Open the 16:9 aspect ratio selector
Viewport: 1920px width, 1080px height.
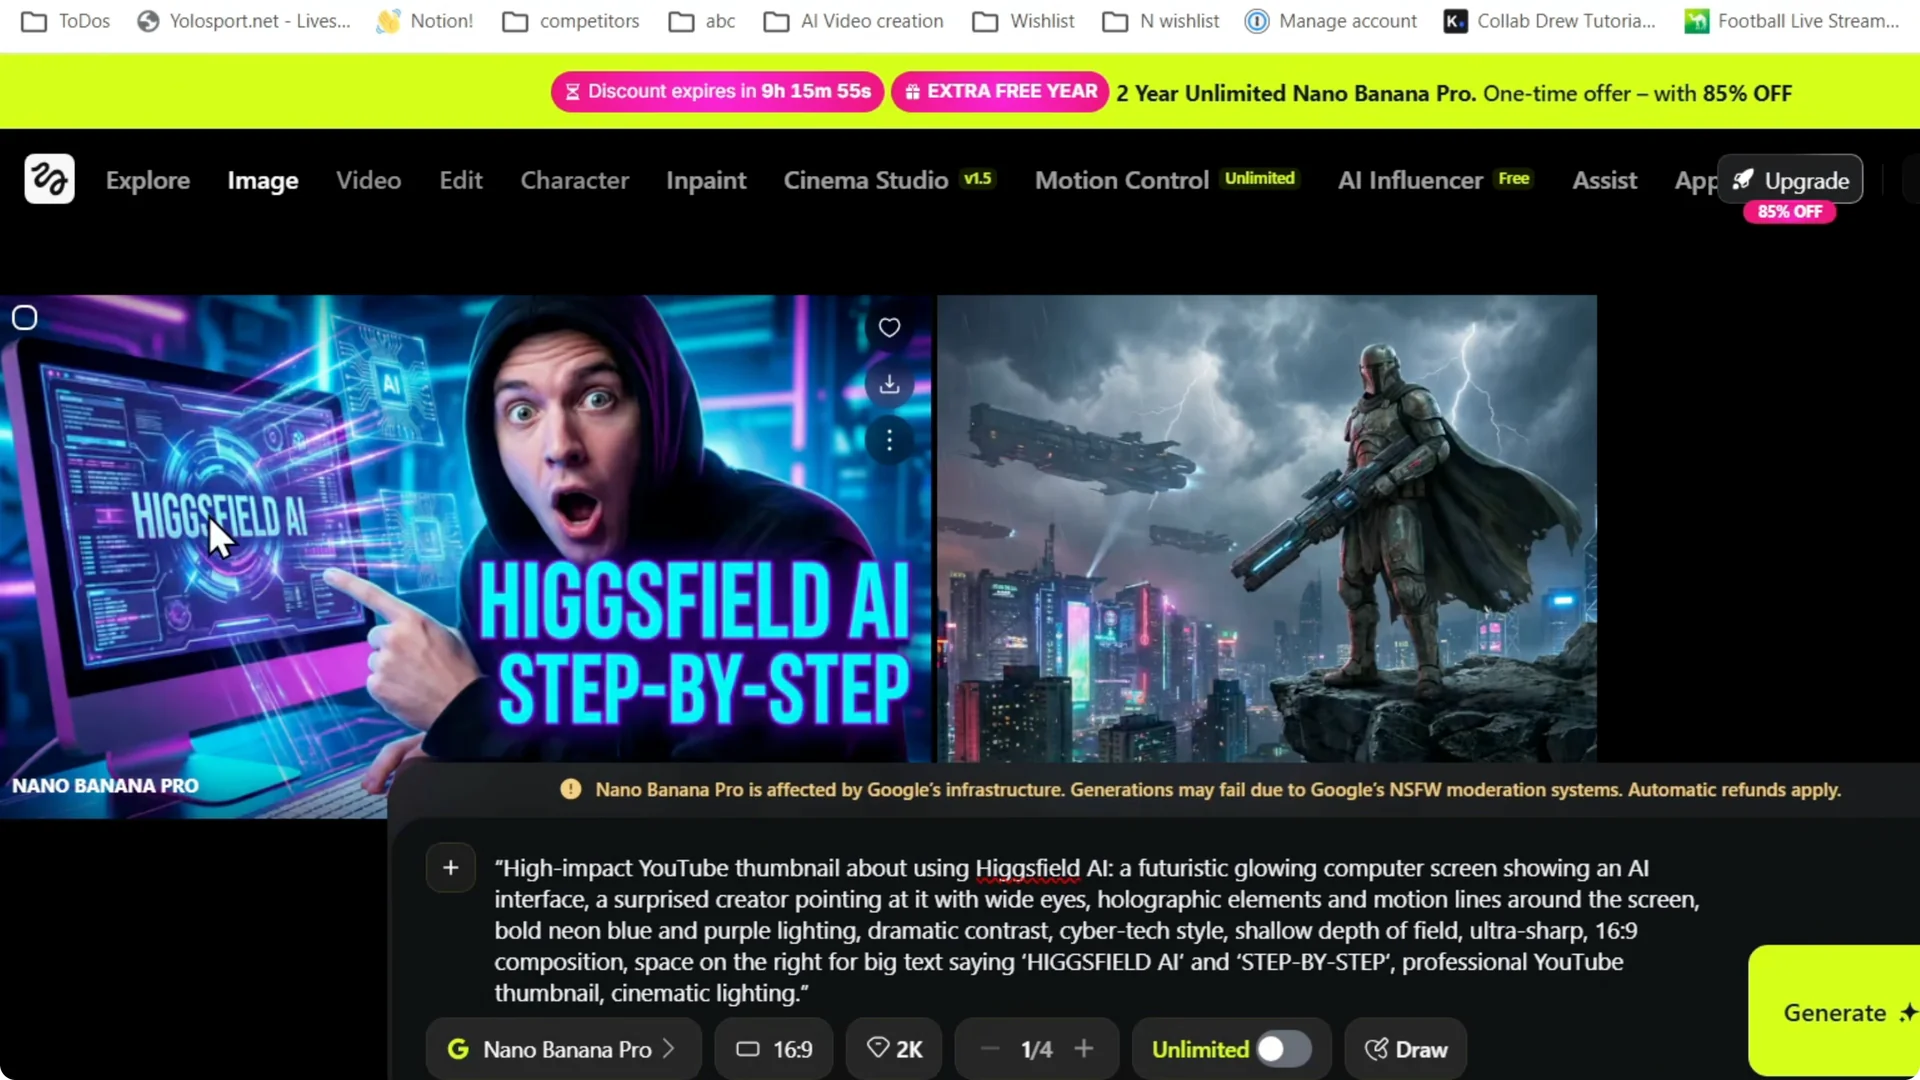pyautogui.click(x=773, y=1049)
